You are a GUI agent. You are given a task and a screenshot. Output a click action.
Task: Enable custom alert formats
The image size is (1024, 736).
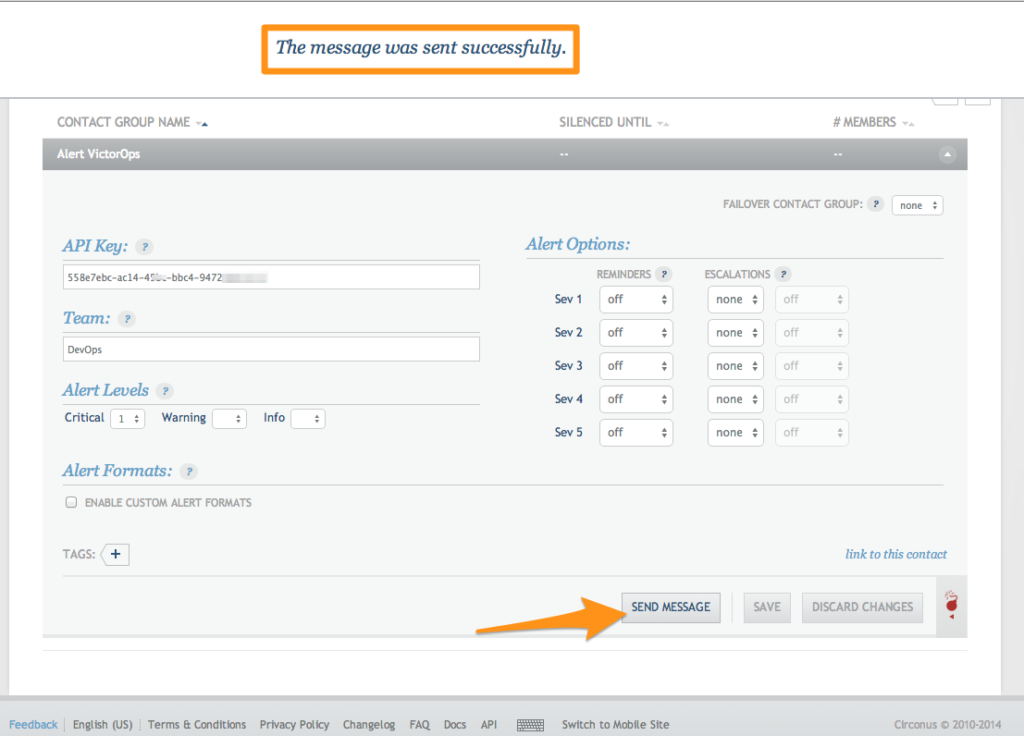(x=71, y=502)
